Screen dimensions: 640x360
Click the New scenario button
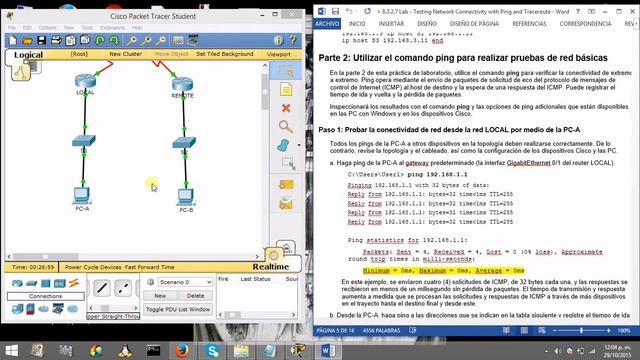(x=160, y=296)
